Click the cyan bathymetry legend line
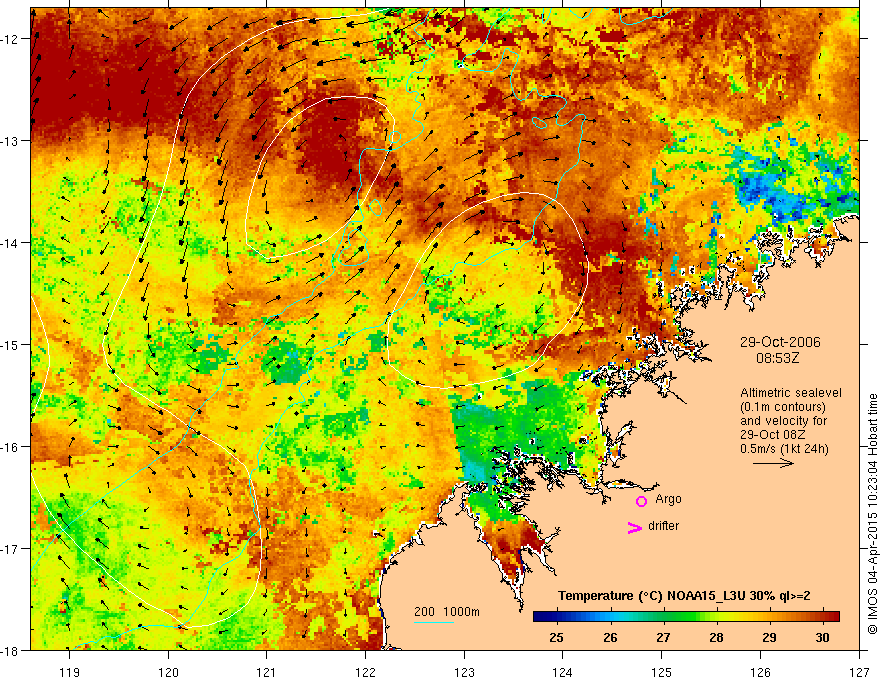The image size is (880, 680). (x=434, y=622)
